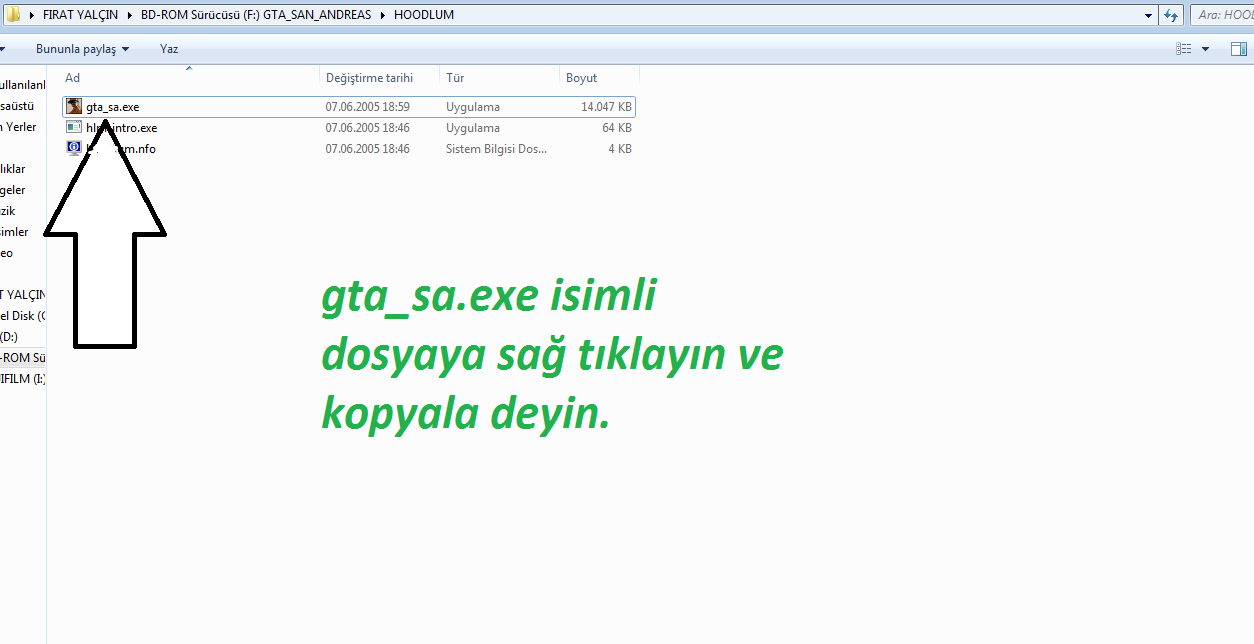
Task: Click the HOODLUM breadcrumb segment
Action: coord(424,15)
